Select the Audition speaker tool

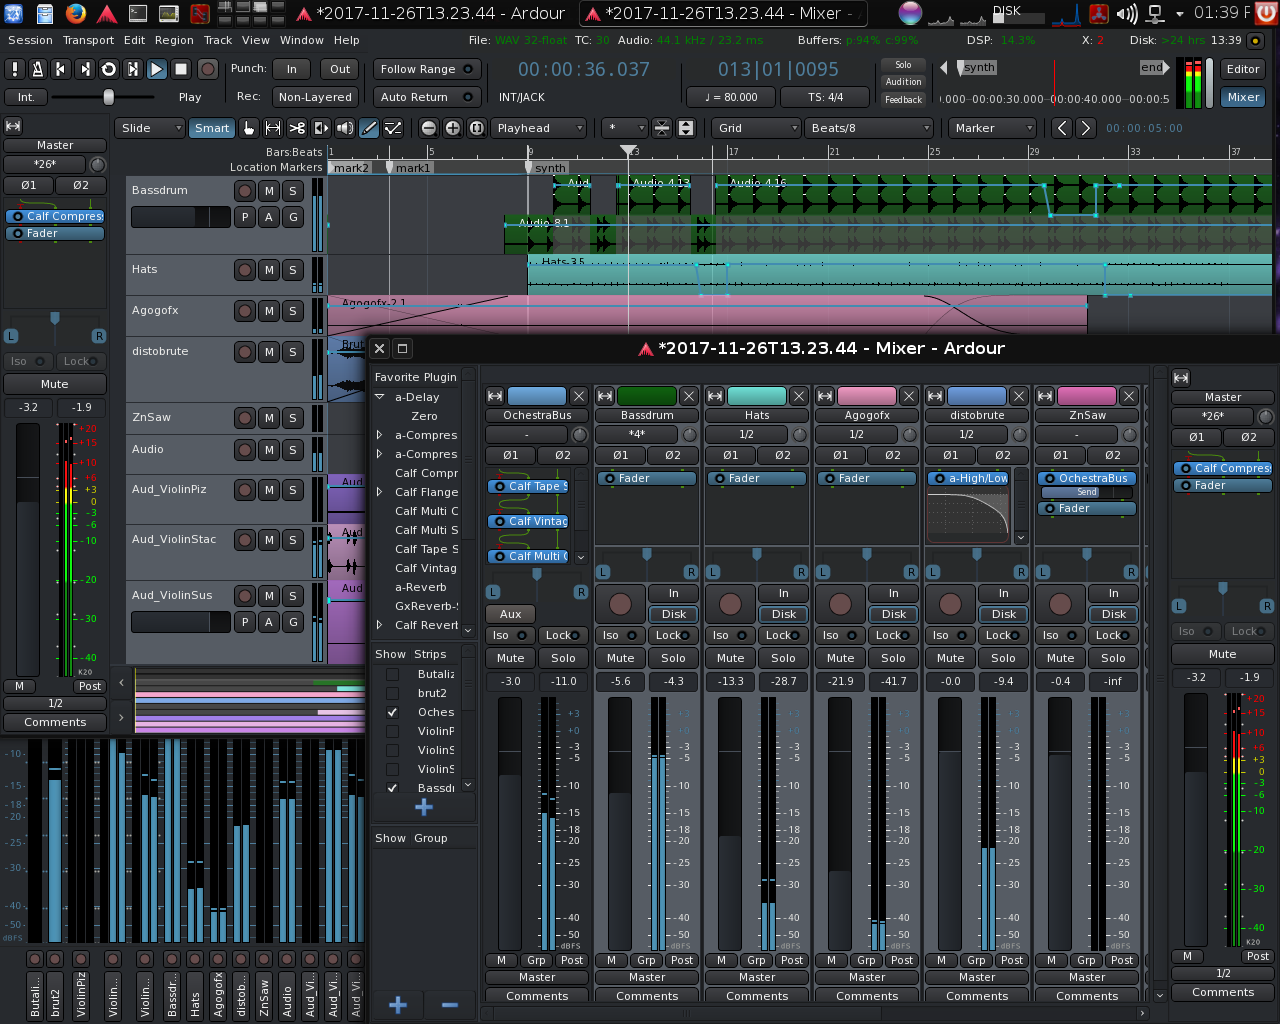tap(345, 128)
